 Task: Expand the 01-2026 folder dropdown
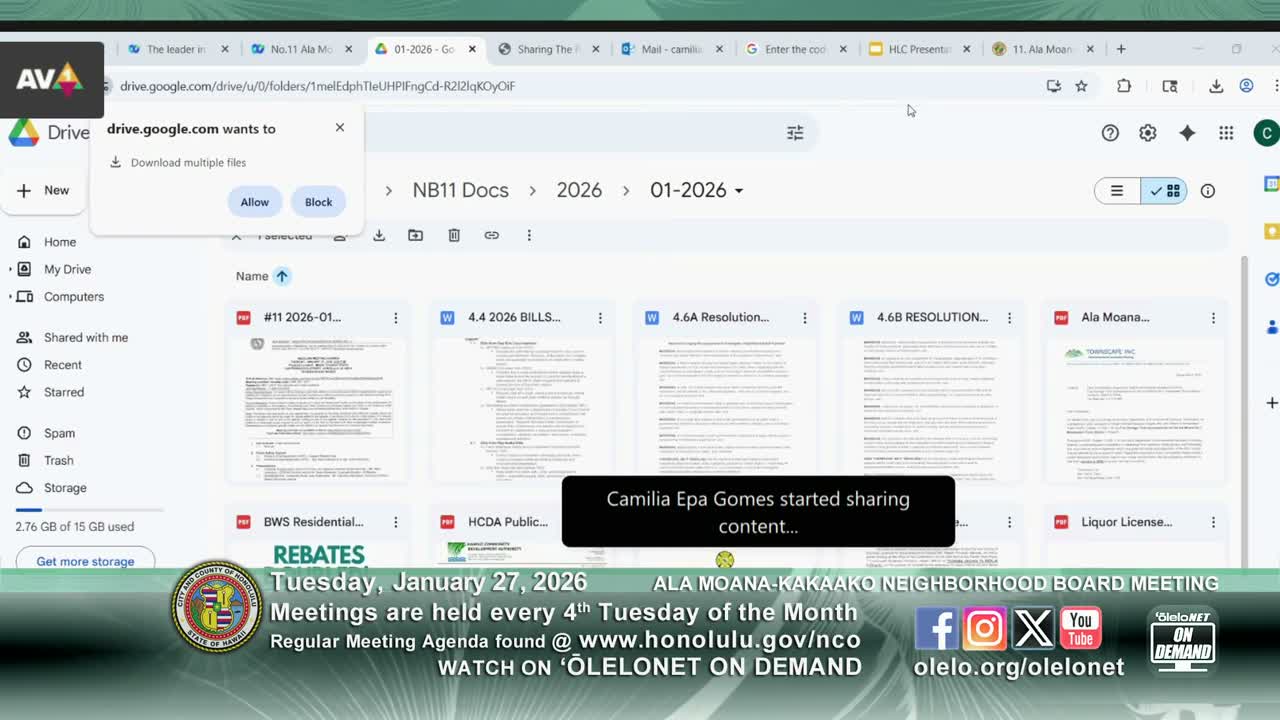click(x=739, y=191)
